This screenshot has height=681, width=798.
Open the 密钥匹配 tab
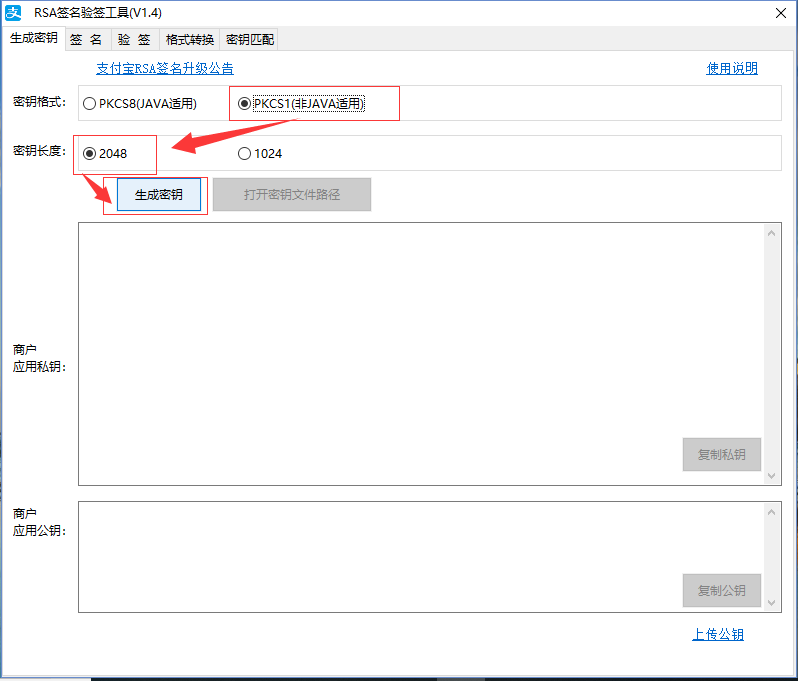point(249,40)
